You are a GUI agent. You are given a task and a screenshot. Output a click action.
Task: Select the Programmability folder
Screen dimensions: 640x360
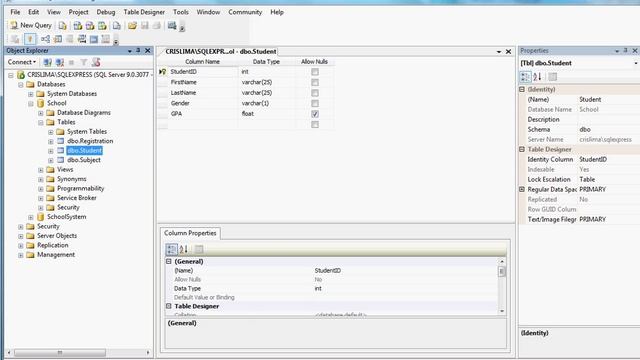pos(80,189)
